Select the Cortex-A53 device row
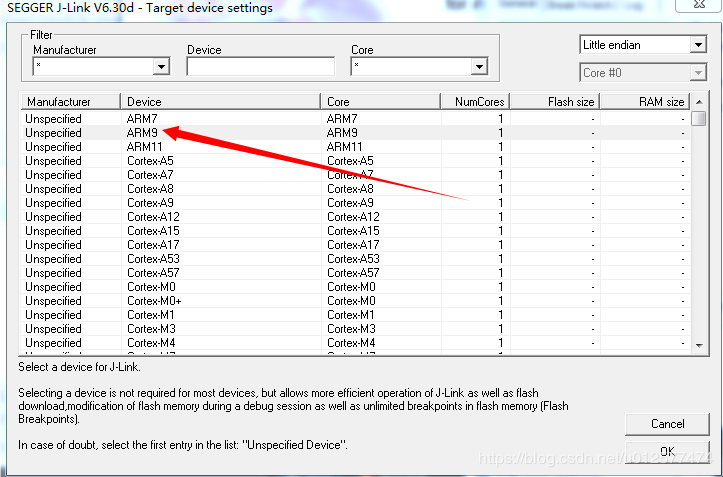 pyautogui.click(x=355, y=259)
